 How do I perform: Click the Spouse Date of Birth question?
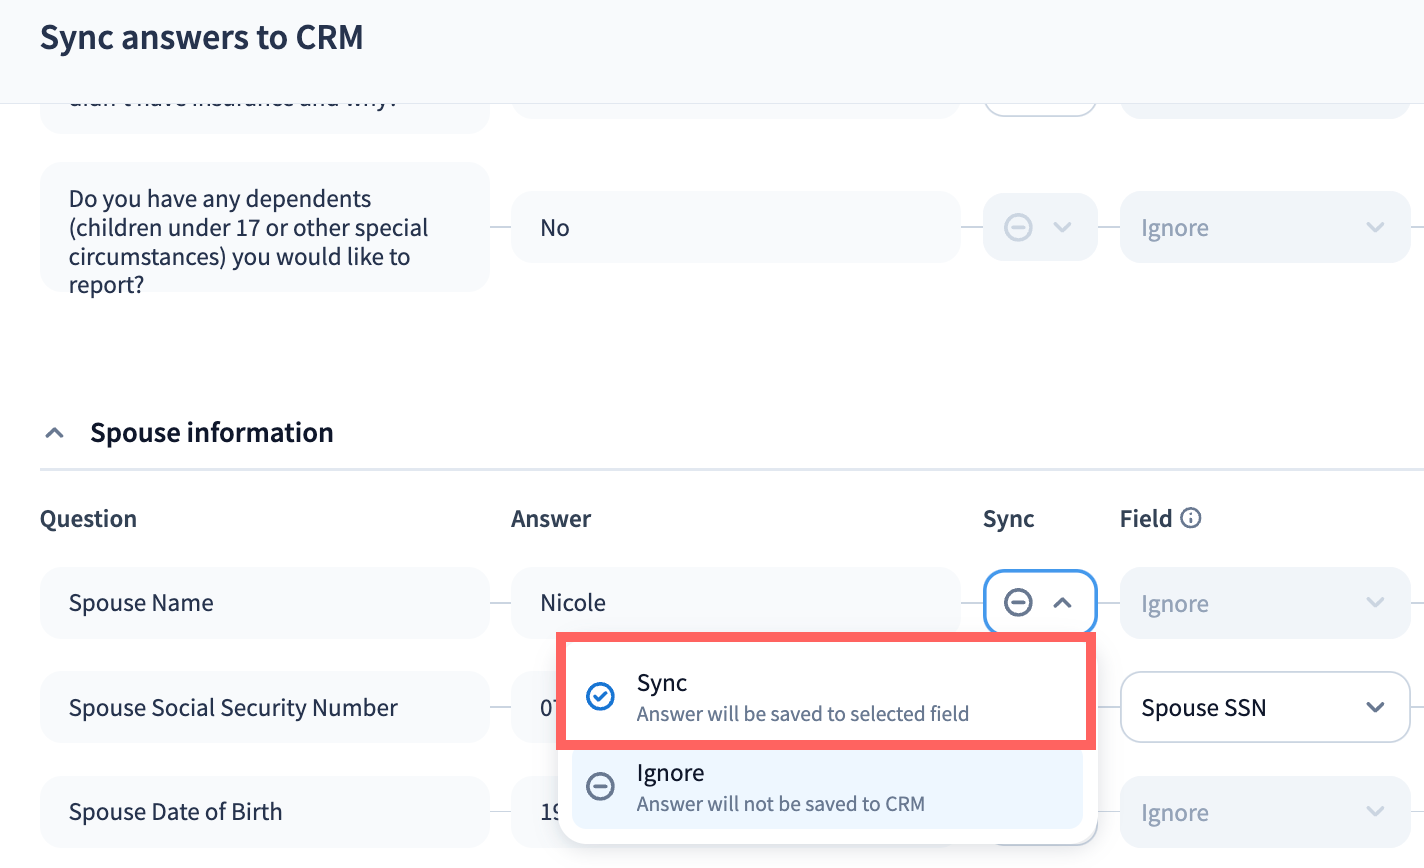(264, 812)
